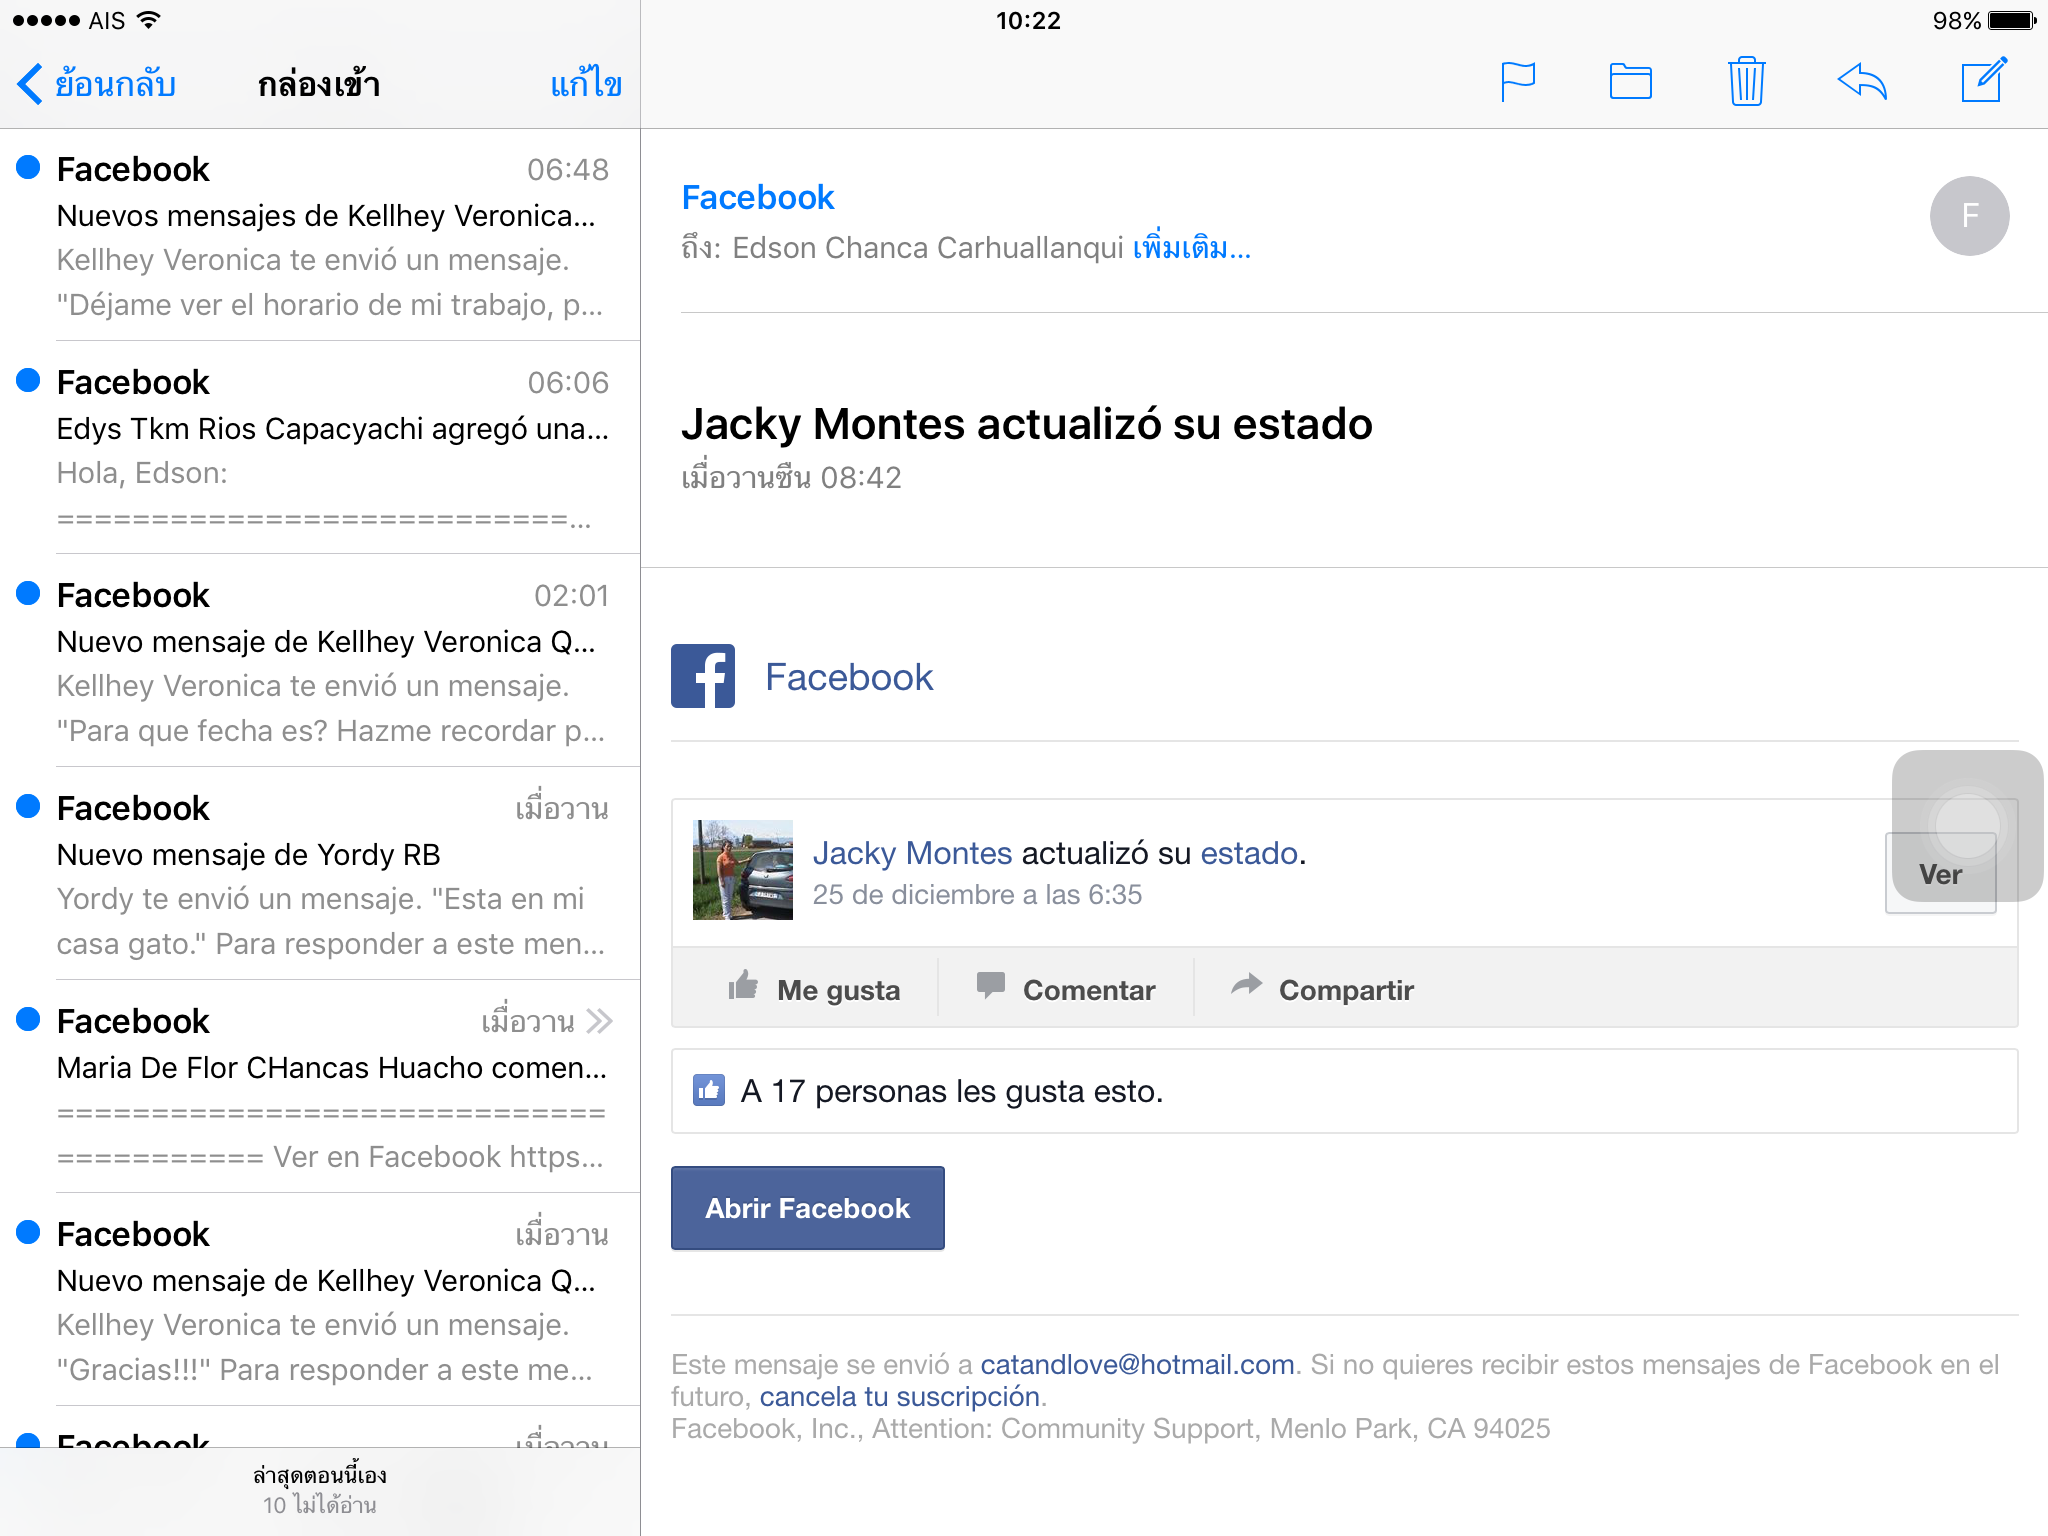
Task: Expand recipients with เพิ่มเติม...
Action: pos(1191,247)
